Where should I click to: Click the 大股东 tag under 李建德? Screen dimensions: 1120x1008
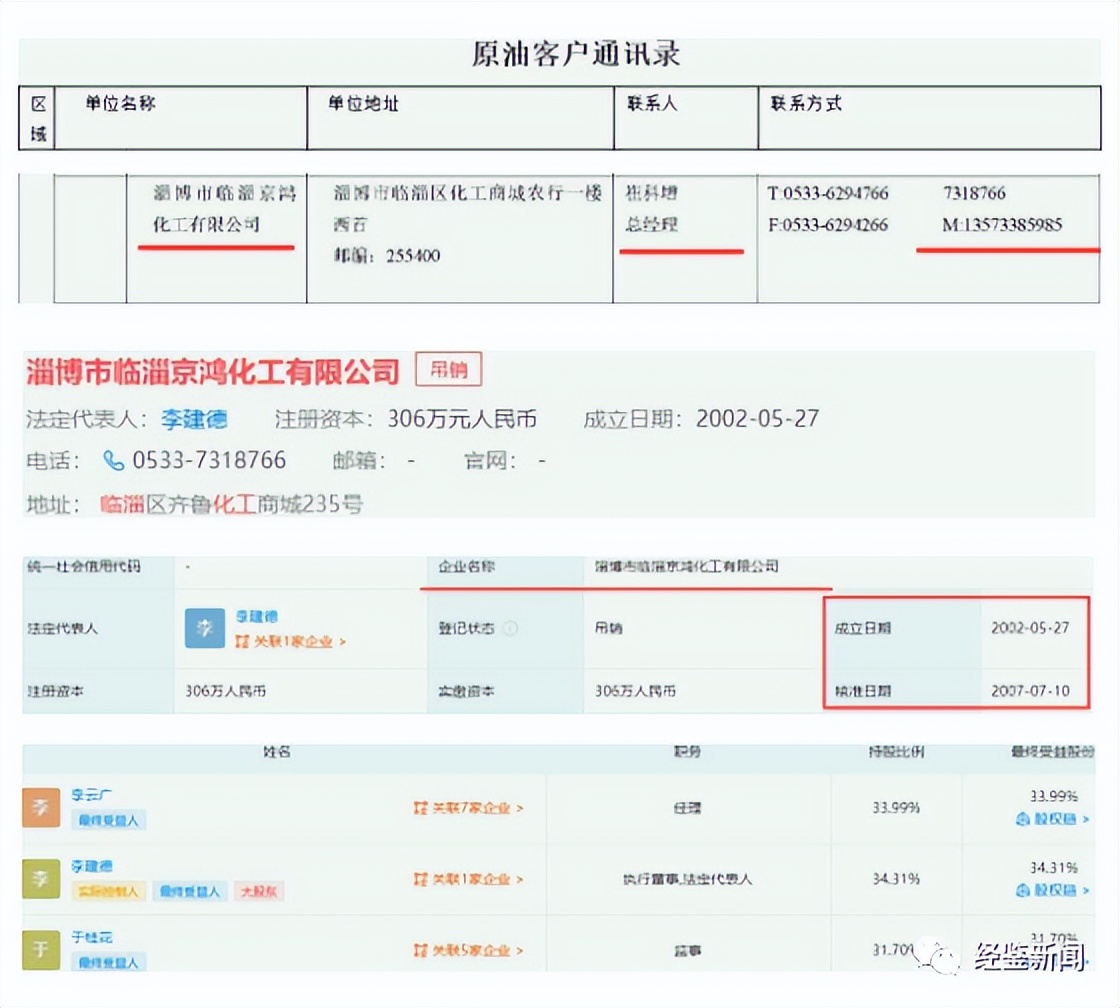tap(259, 891)
